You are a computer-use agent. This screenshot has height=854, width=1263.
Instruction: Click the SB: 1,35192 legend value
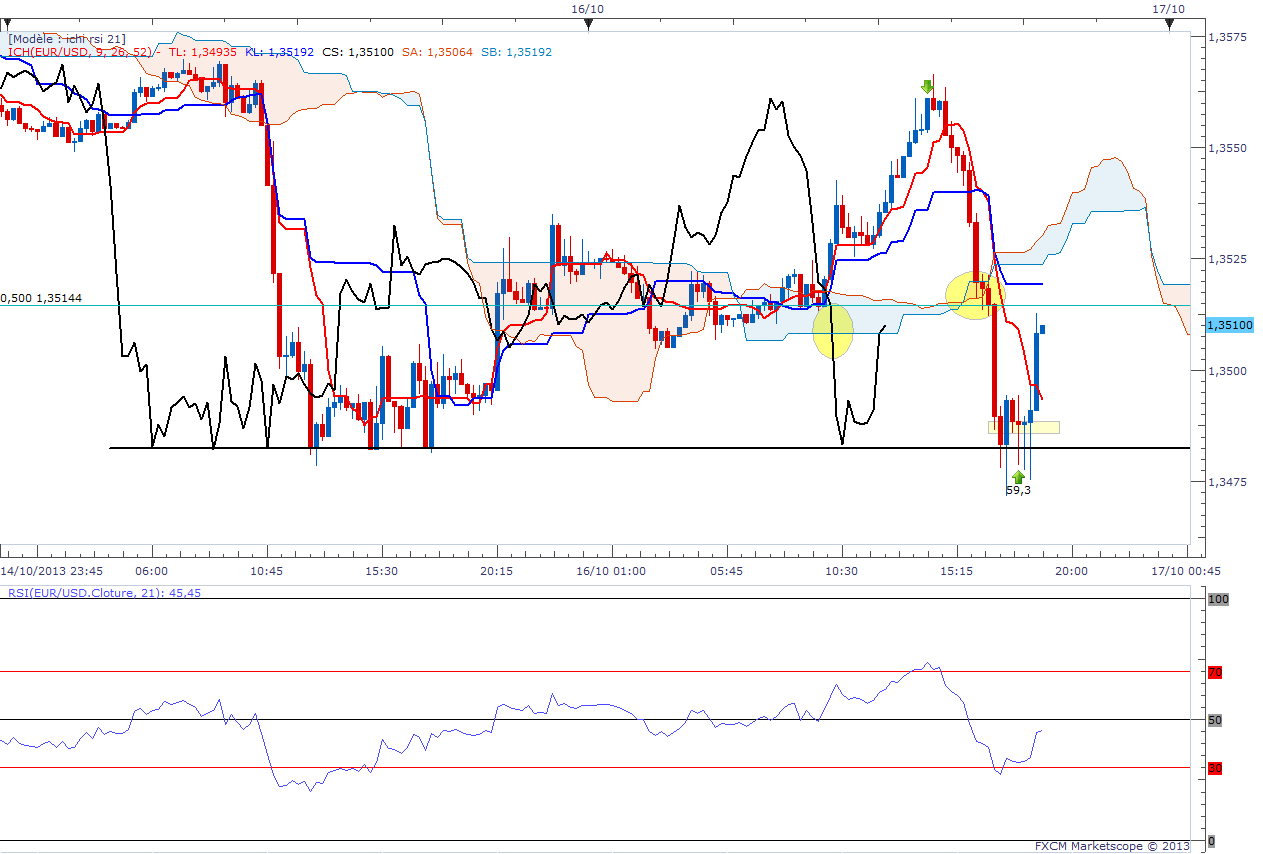(x=516, y=52)
